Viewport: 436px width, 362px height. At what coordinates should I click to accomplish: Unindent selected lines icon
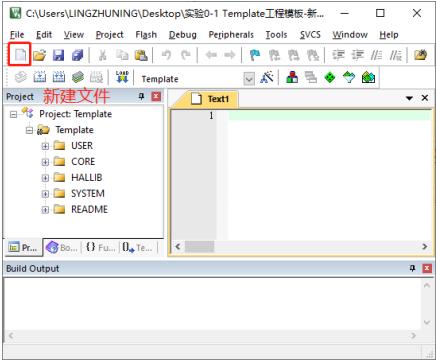(358, 55)
